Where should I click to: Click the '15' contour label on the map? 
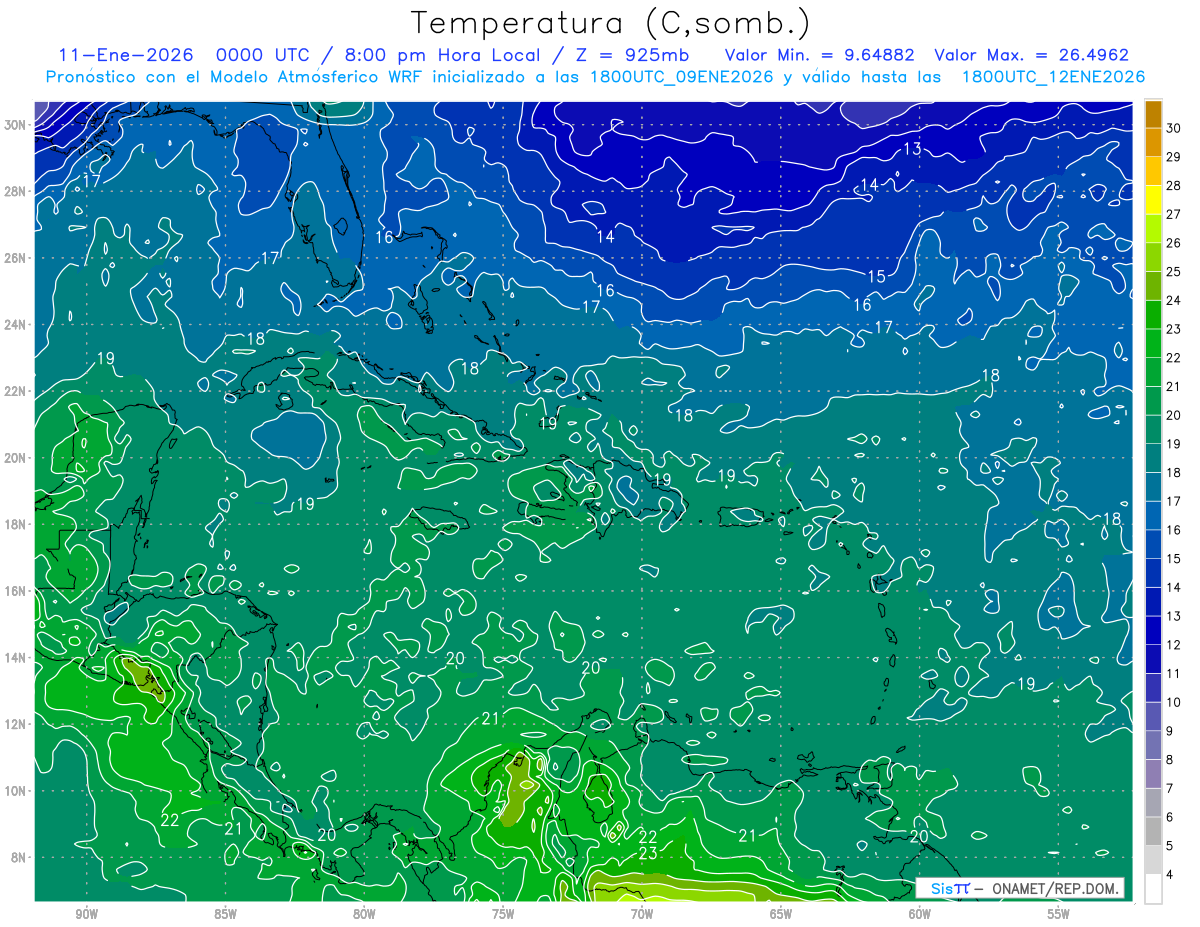click(876, 277)
